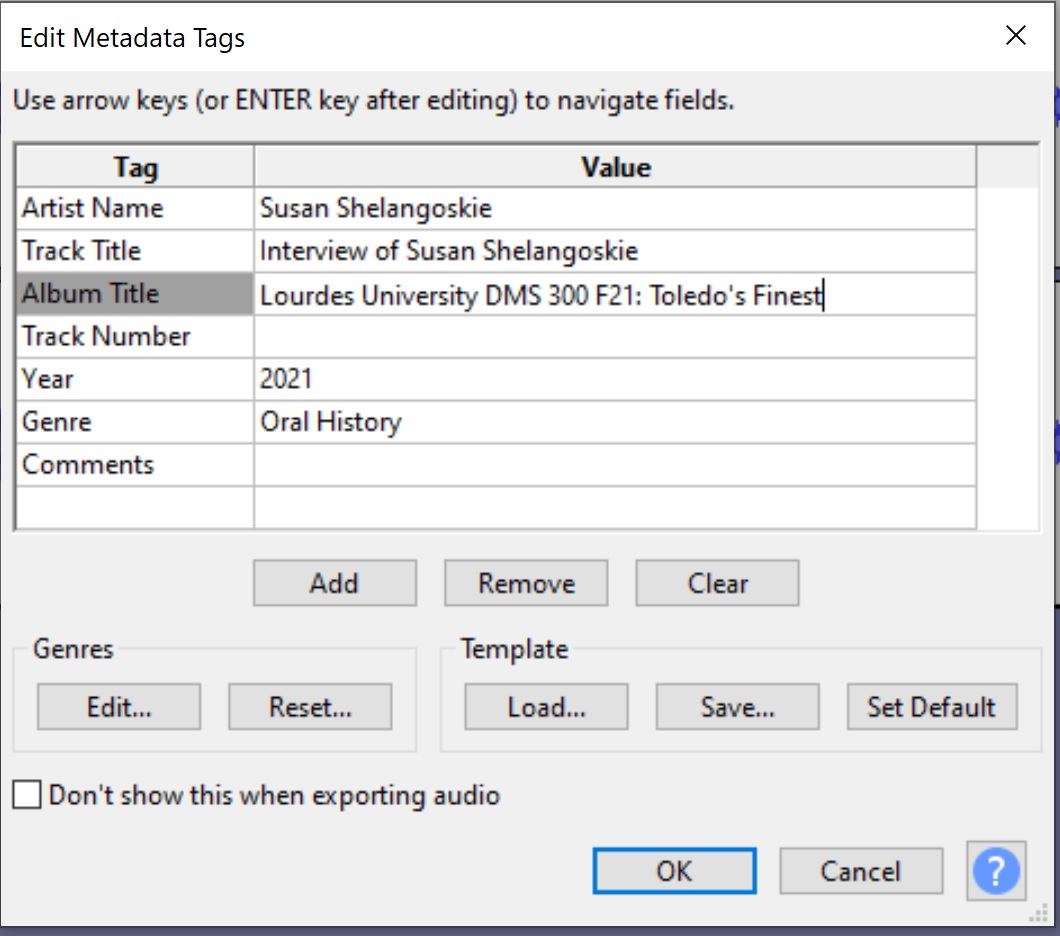Edit the Track Title value cell
Image resolution: width=1060 pixels, height=936 pixels.
pos(615,251)
